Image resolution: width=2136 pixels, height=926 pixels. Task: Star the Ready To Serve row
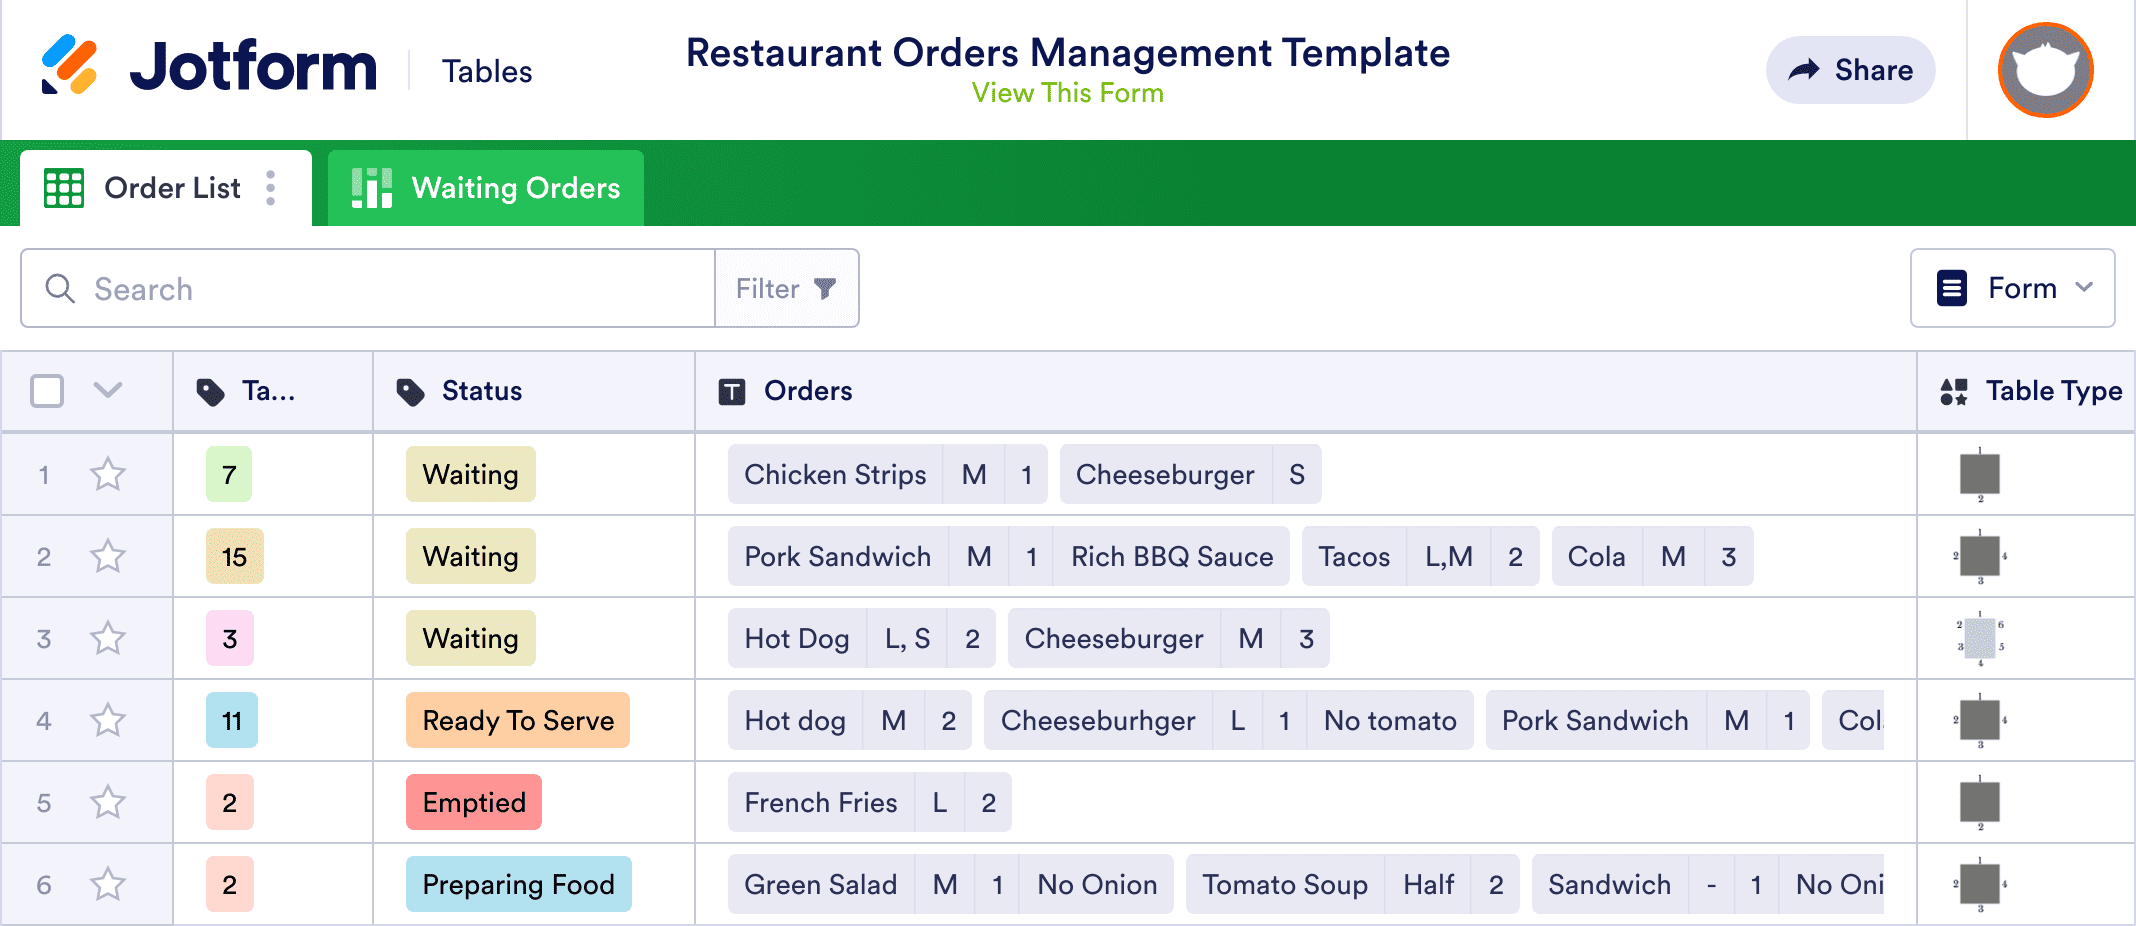(108, 720)
